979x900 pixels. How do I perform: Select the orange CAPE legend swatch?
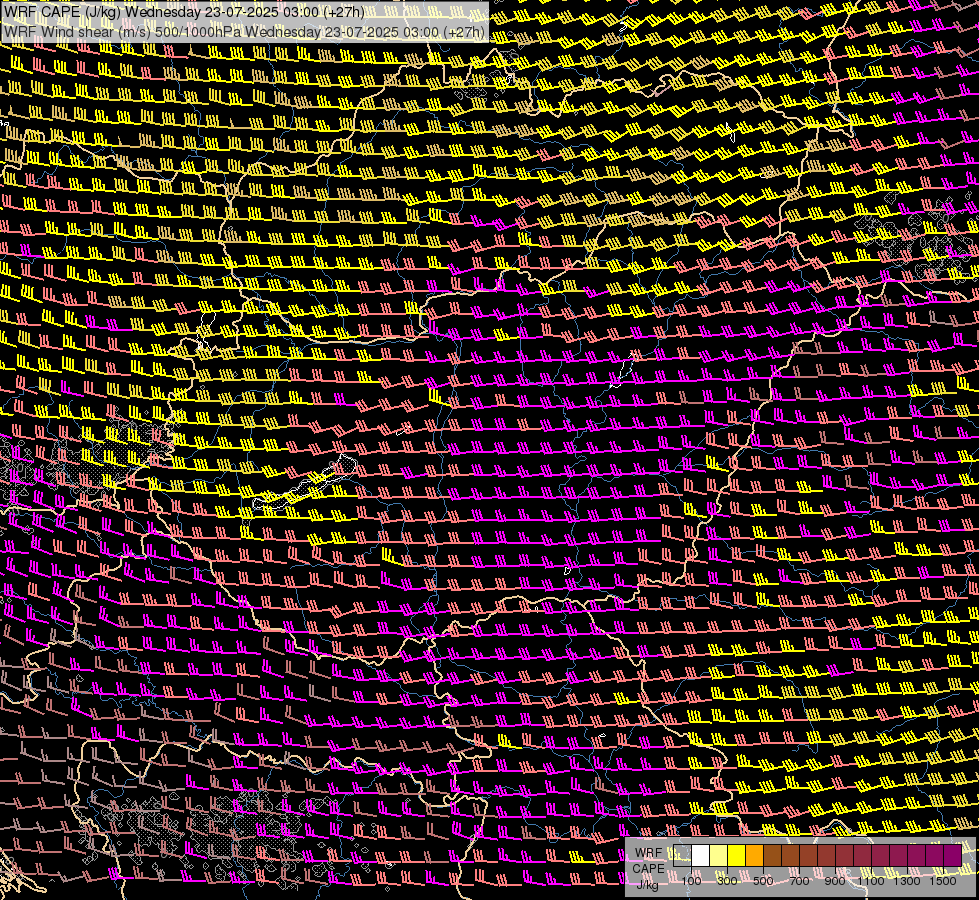click(x=754, y=855)
